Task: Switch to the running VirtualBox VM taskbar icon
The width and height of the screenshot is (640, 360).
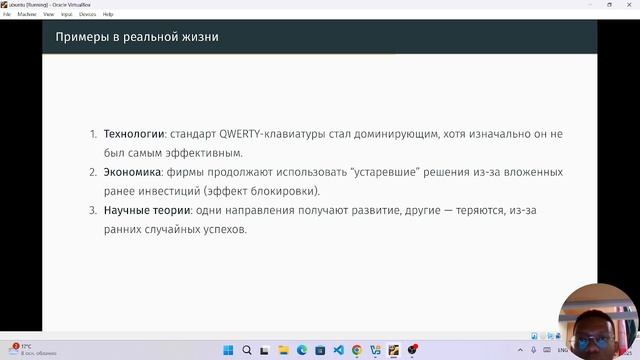Action: point(393,350)
